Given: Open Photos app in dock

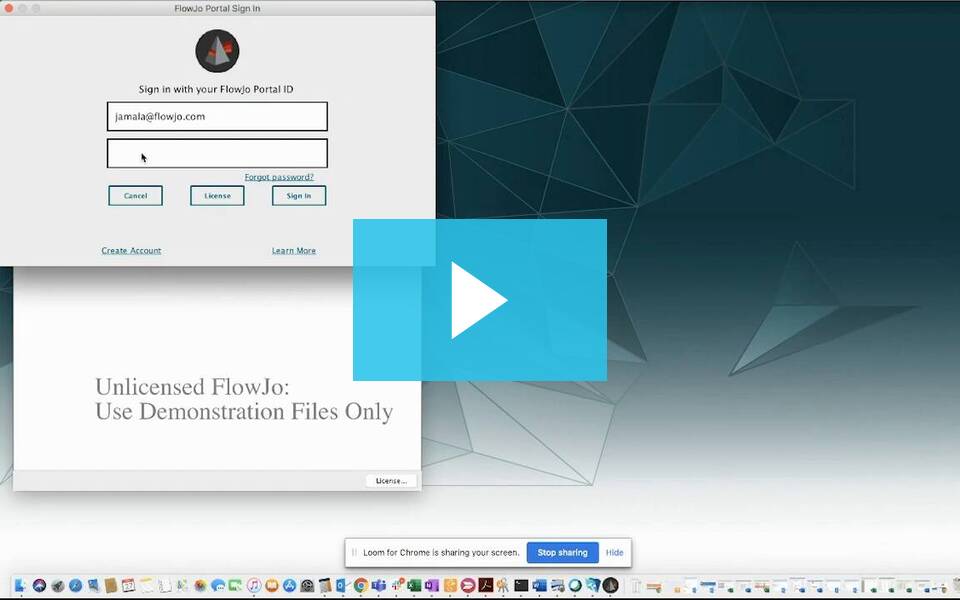Looking at the screenshot, I should click(200, 585).
